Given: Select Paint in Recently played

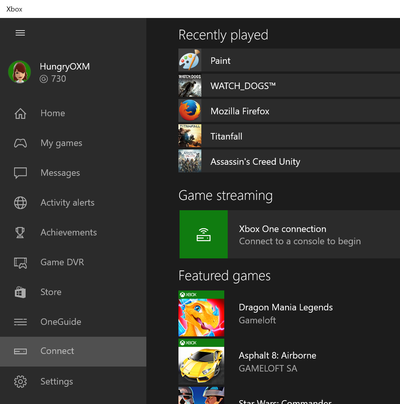Looking at the screenshot, I should [289, 60].
